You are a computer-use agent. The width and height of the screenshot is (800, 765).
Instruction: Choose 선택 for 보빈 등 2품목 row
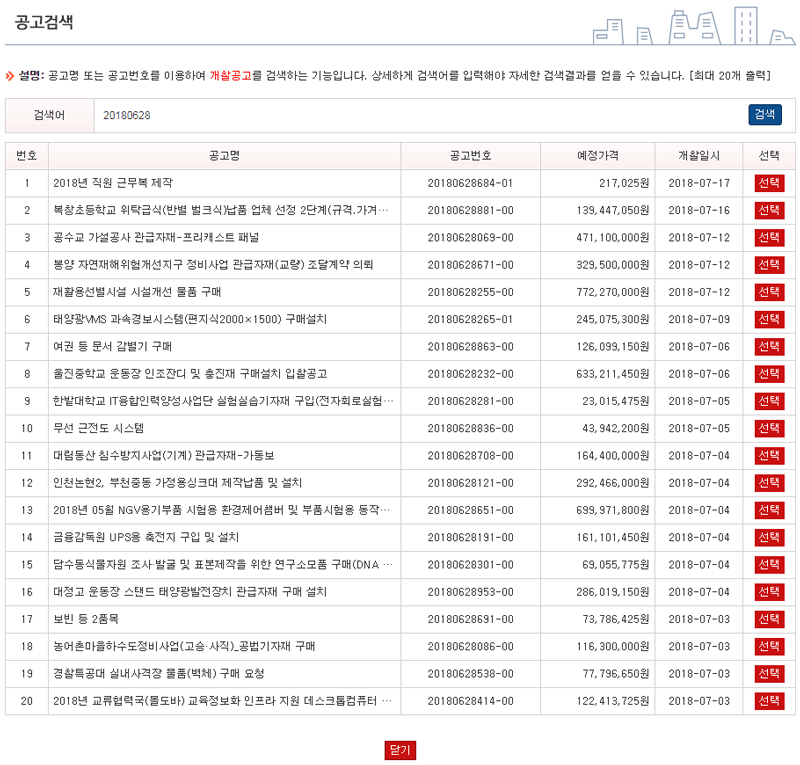coord(769,618)
